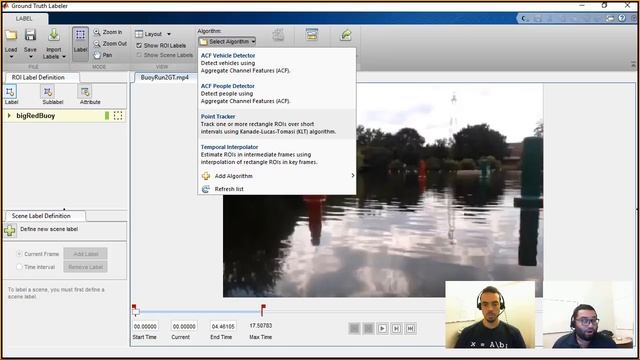
Task: Open the arrow under Load
Action: pyautogui.click(x=11, y=56)
